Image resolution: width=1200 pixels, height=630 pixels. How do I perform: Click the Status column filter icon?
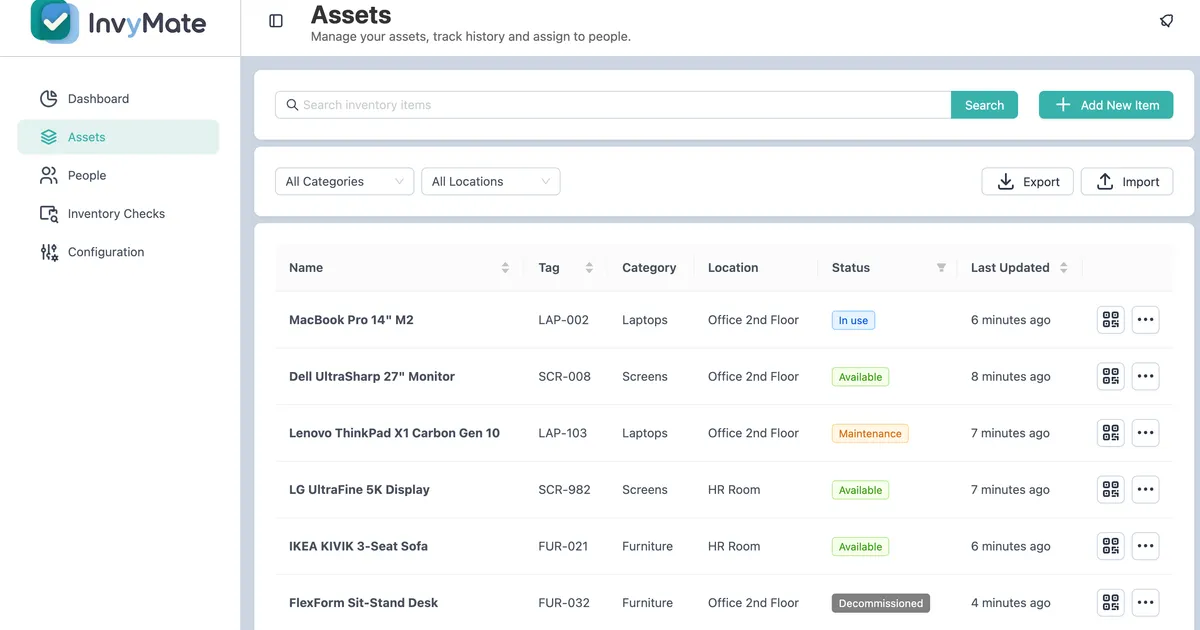(x=940, y=268)
